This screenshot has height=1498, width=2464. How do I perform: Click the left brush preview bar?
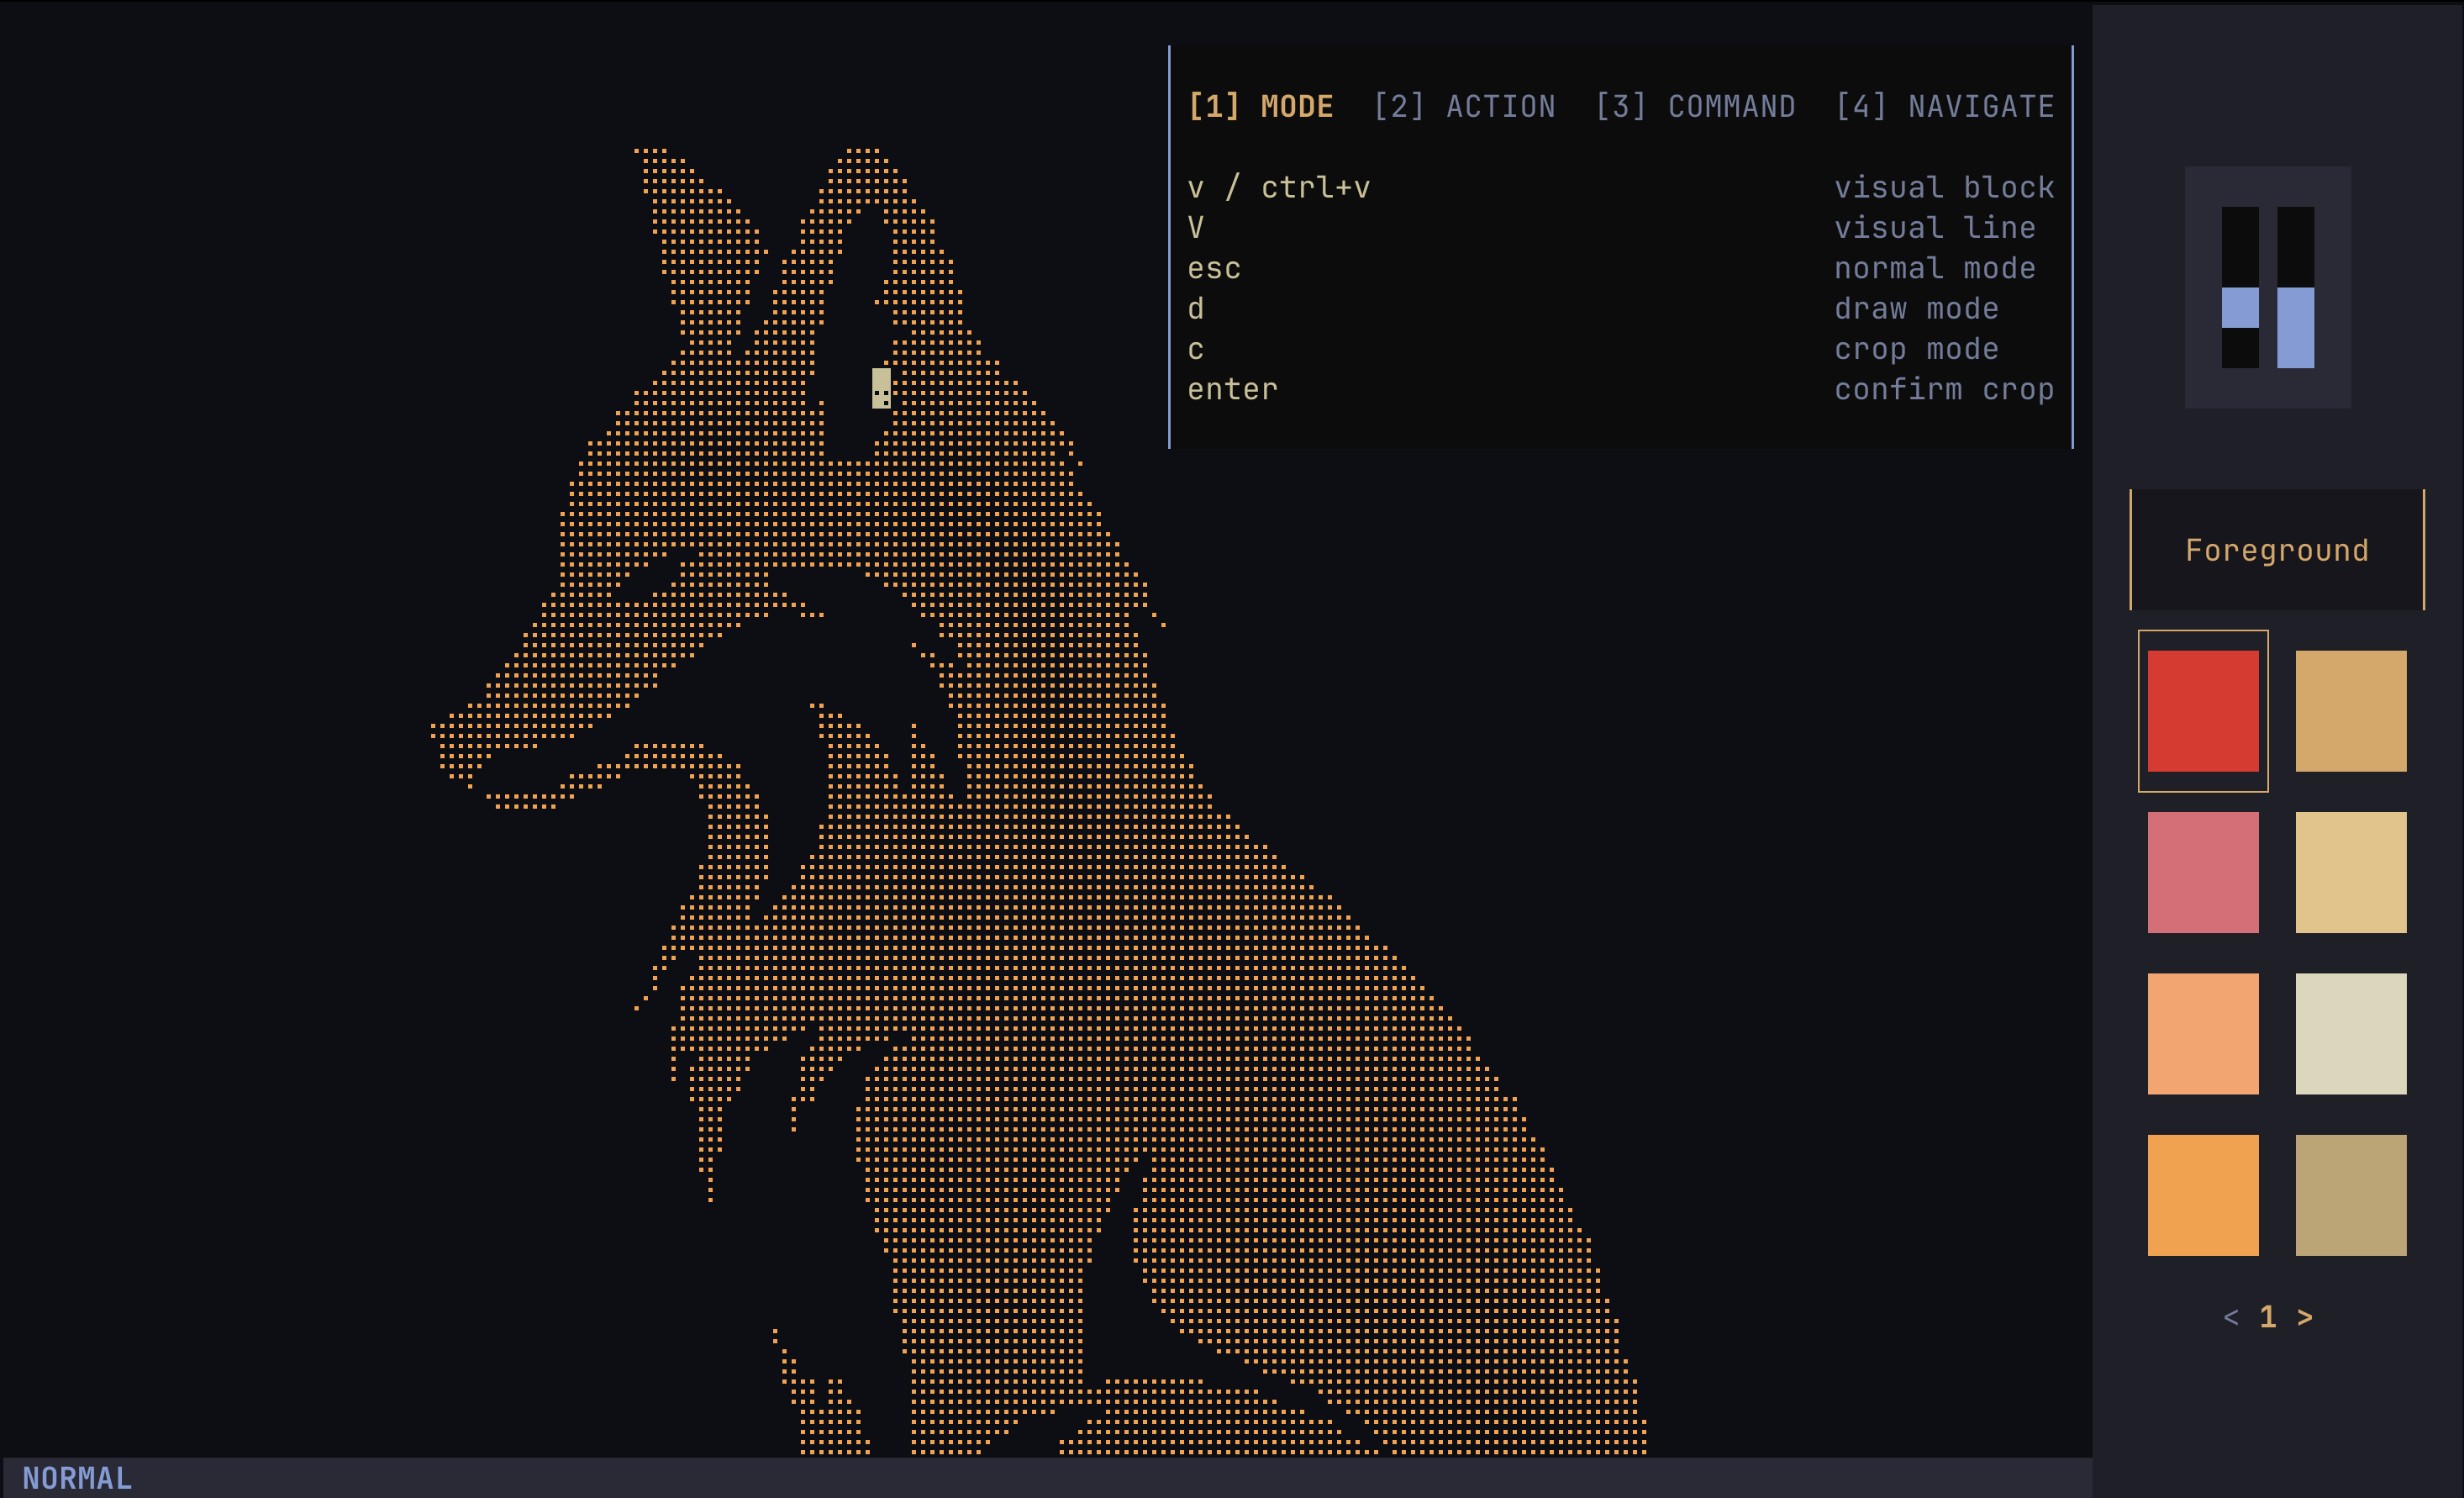coord(2240,287)
